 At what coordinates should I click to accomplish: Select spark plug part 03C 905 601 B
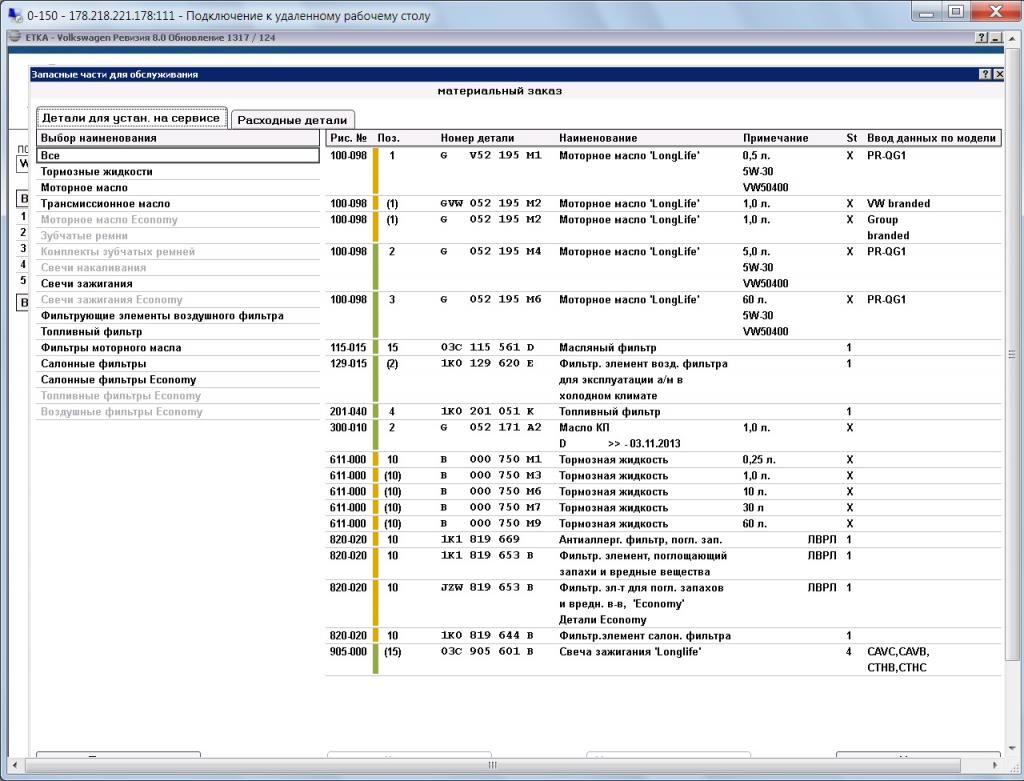(x=487, y=652)
